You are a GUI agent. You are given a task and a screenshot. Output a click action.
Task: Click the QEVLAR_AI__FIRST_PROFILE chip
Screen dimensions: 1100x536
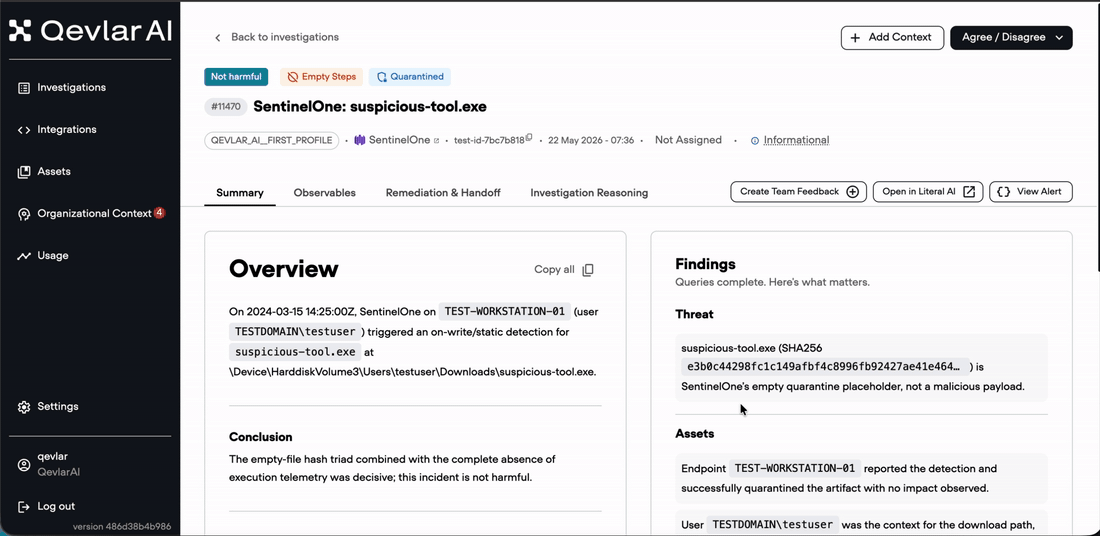(x=271, y=140)
